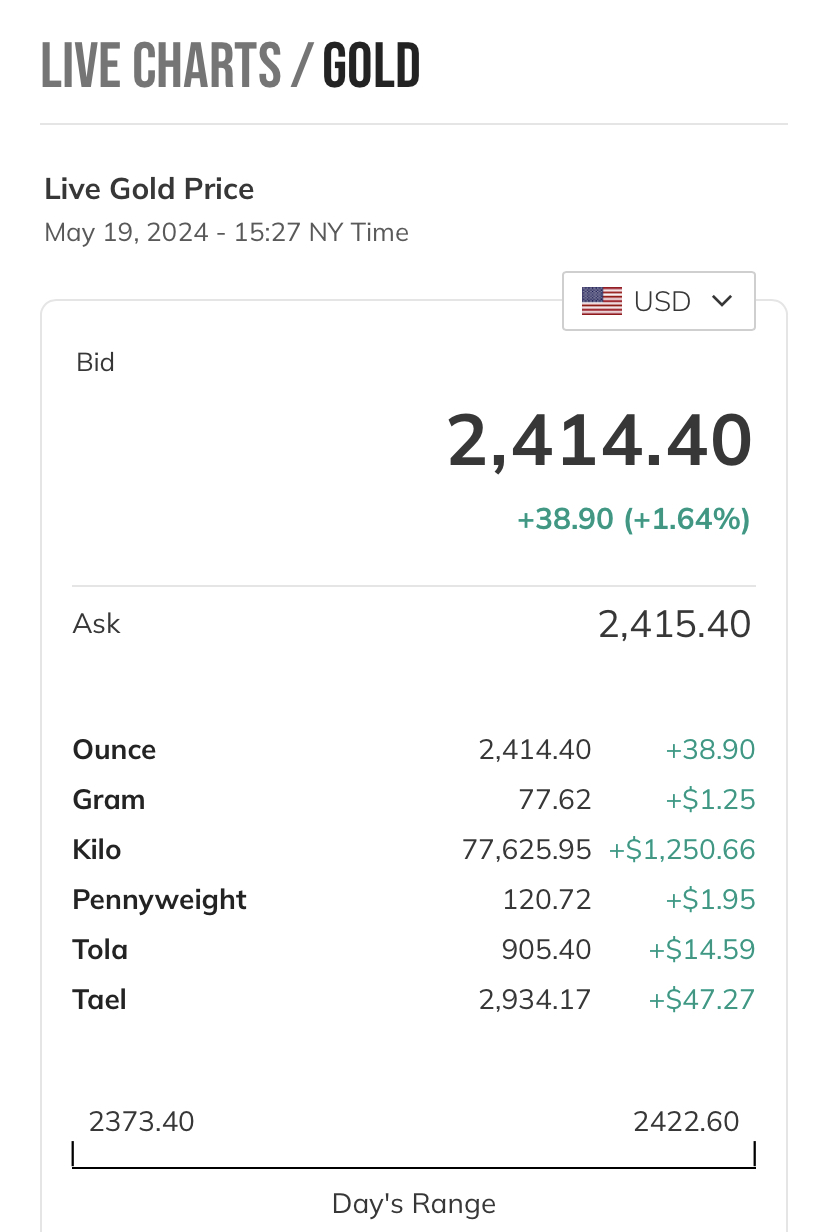Click the US flag icon
This screenshot has width=828, height=1232.
click(602, 301)
